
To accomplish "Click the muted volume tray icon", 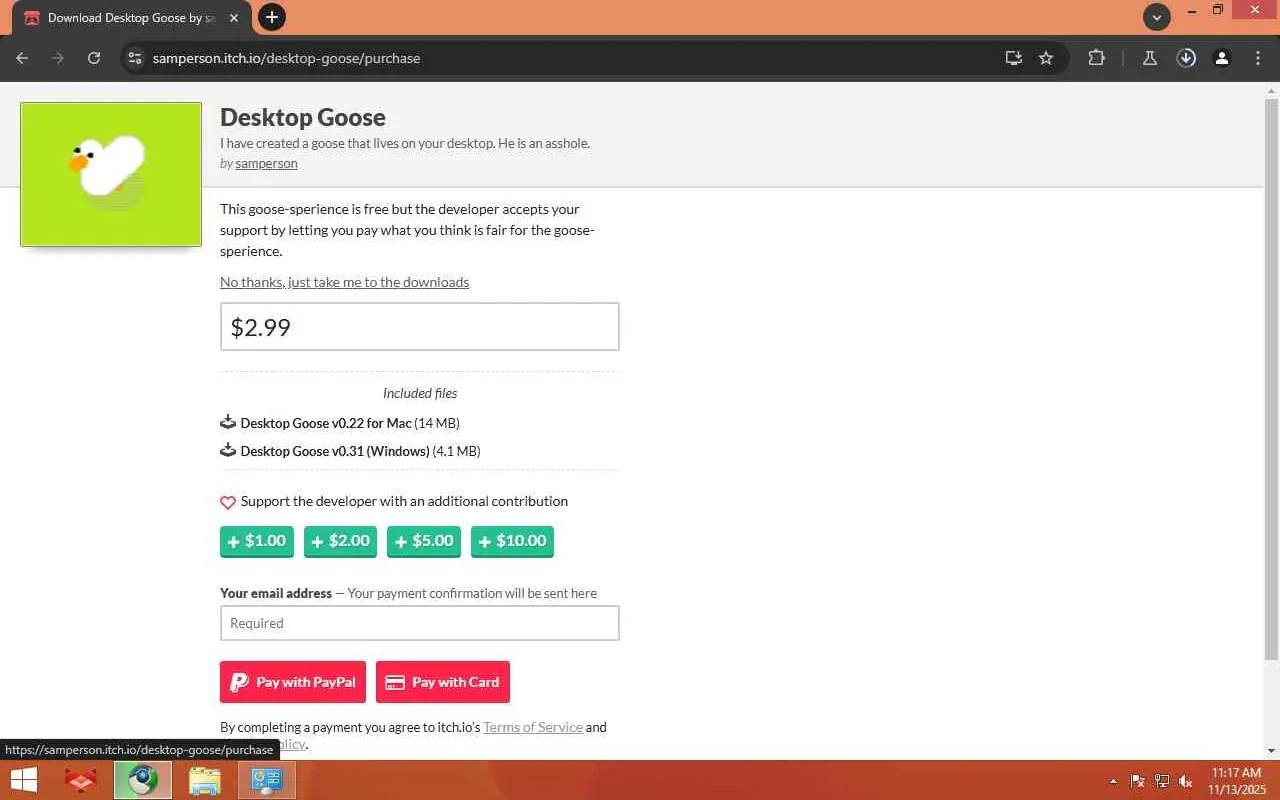I will pyautogui.click(x=1186, y=781).
